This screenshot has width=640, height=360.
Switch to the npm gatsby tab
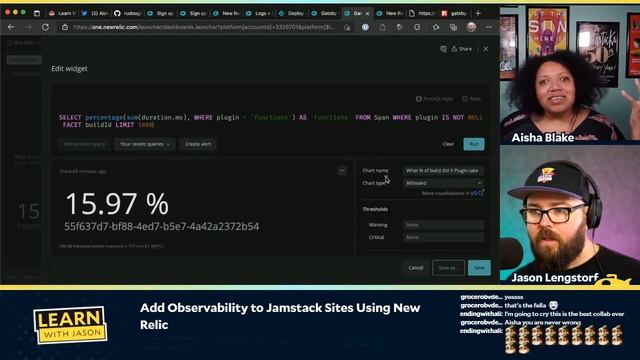(x=454, y=13)
